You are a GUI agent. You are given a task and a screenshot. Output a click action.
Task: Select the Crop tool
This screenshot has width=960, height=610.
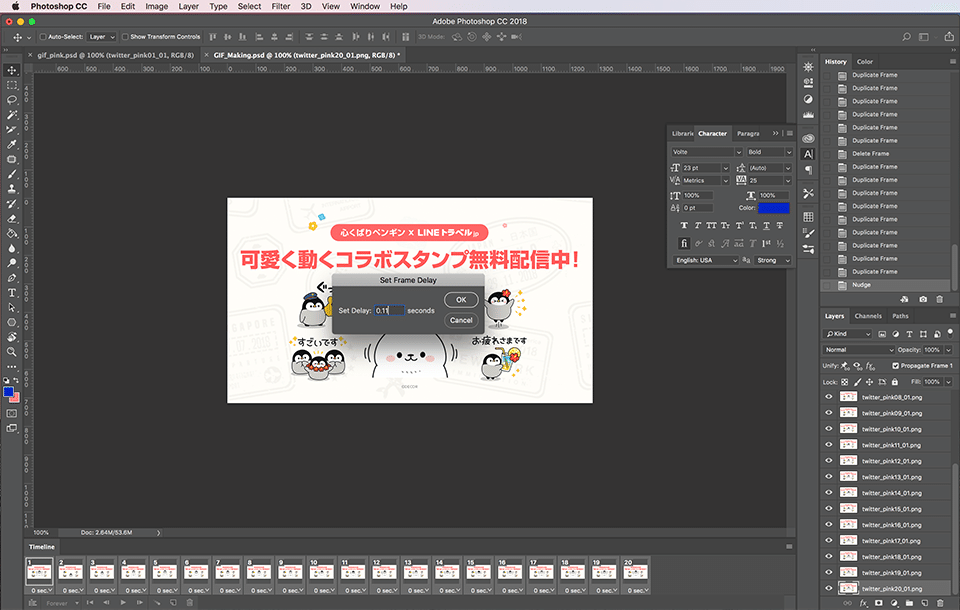tap(12, 130)
